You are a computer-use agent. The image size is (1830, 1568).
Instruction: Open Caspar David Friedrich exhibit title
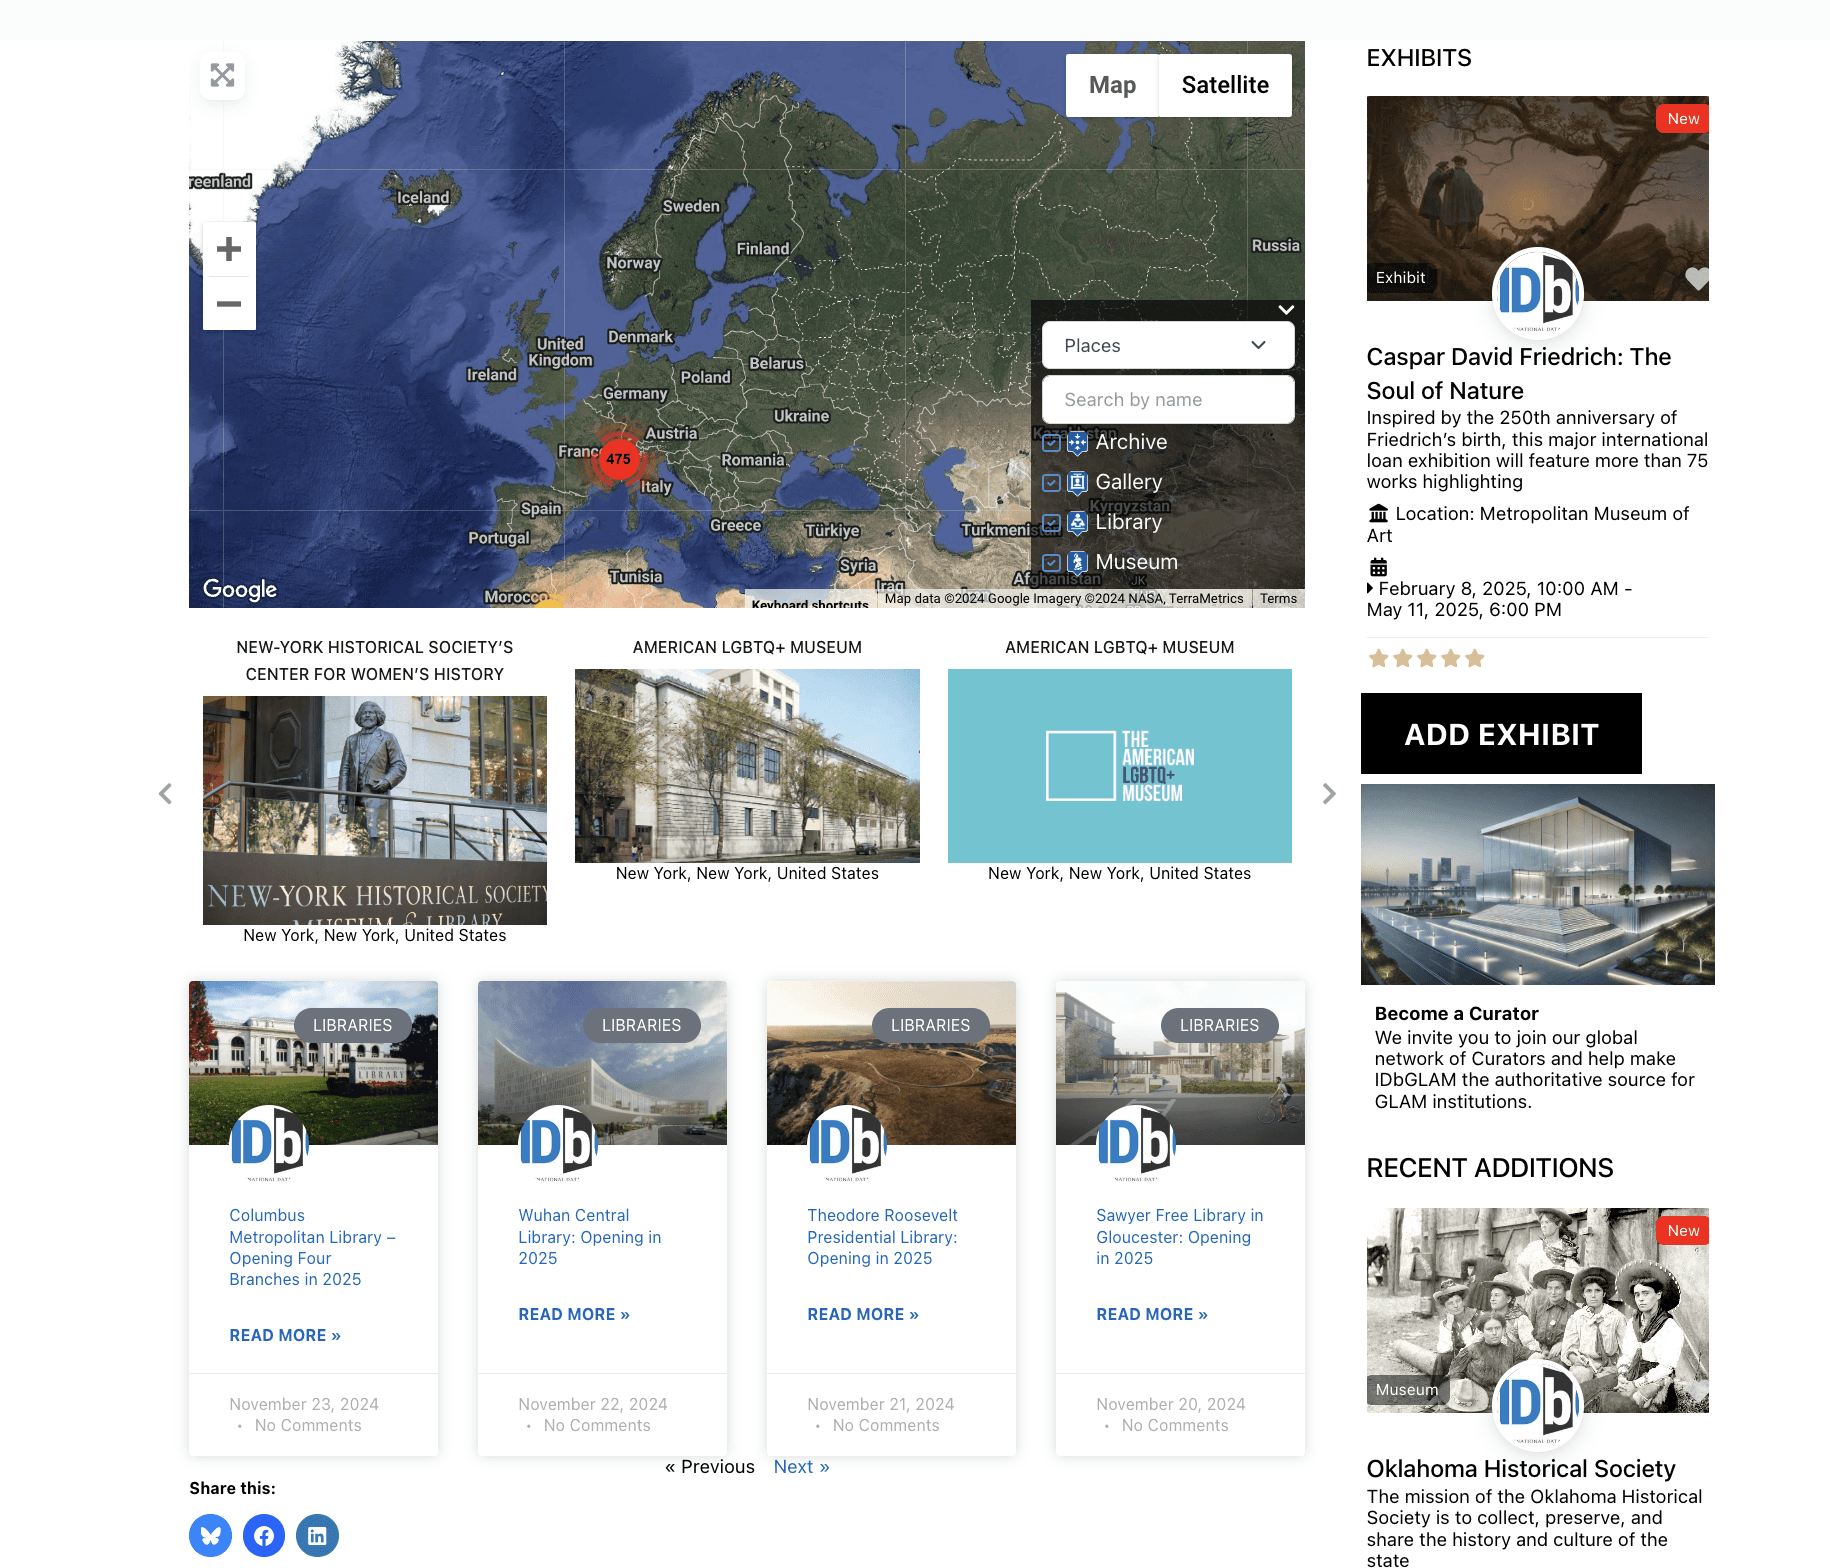click(1519, 374)
